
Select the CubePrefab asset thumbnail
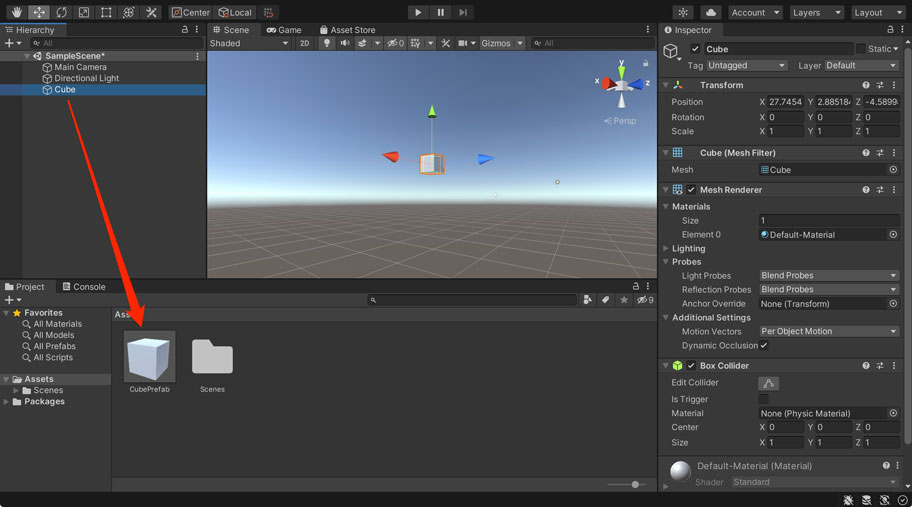point(149,356)
